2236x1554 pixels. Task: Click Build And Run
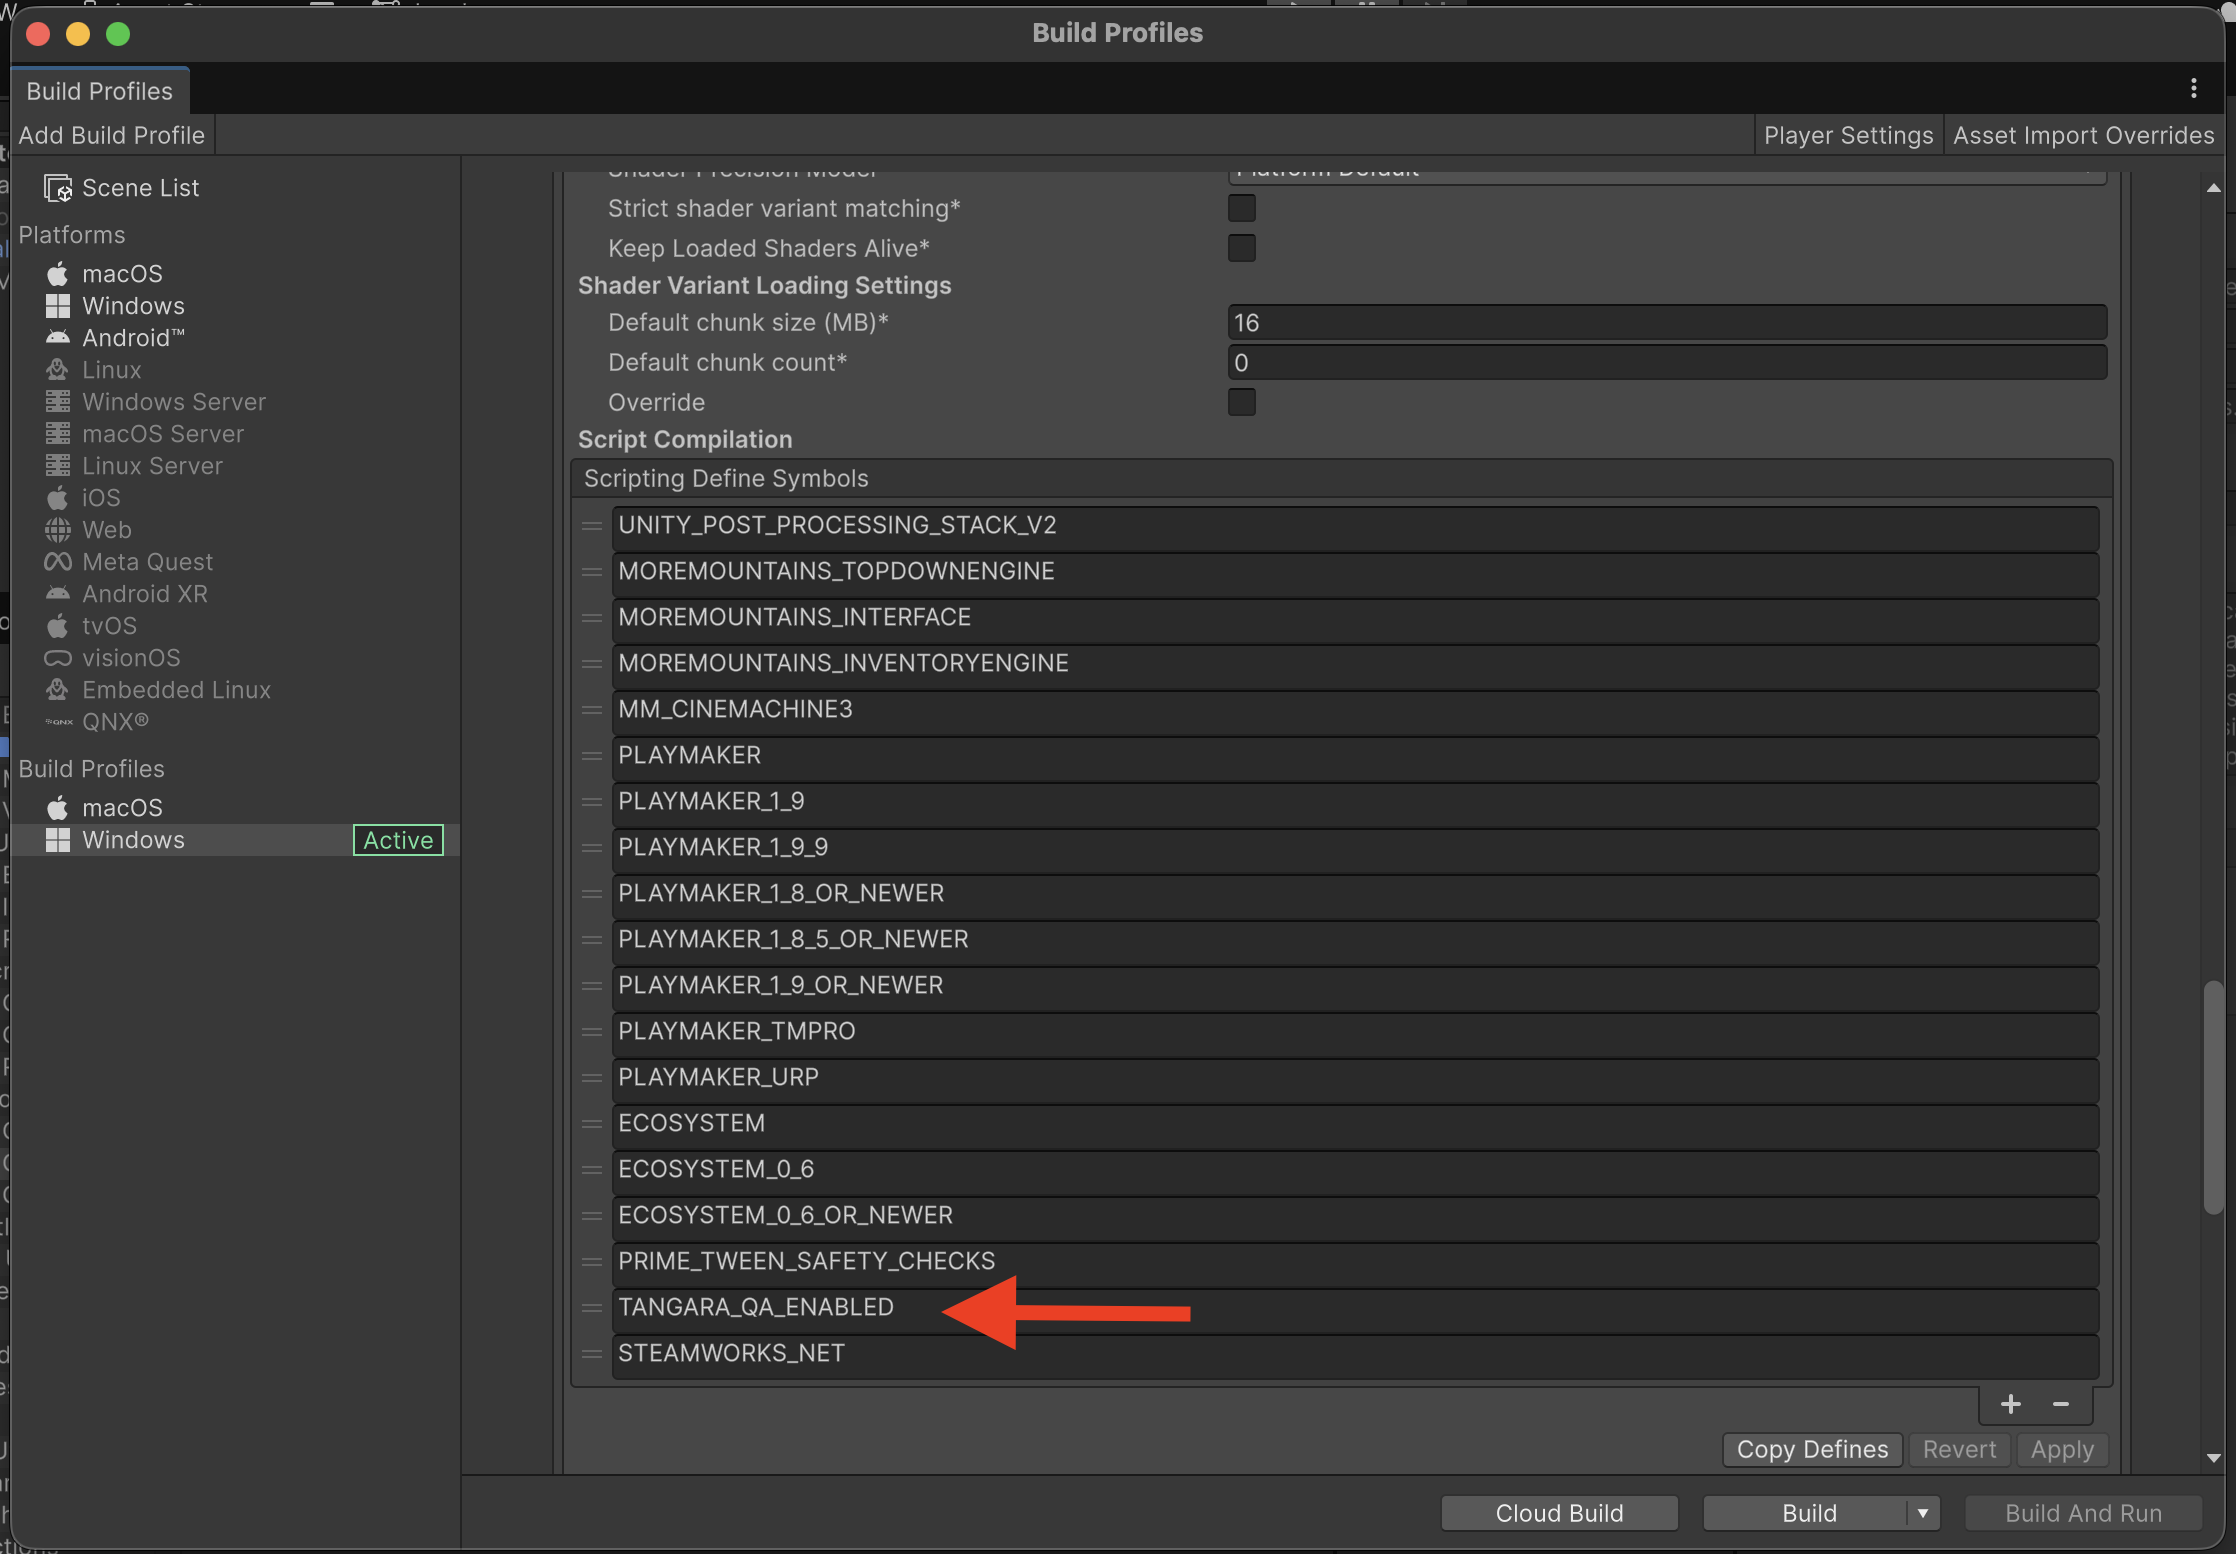2083,1513
